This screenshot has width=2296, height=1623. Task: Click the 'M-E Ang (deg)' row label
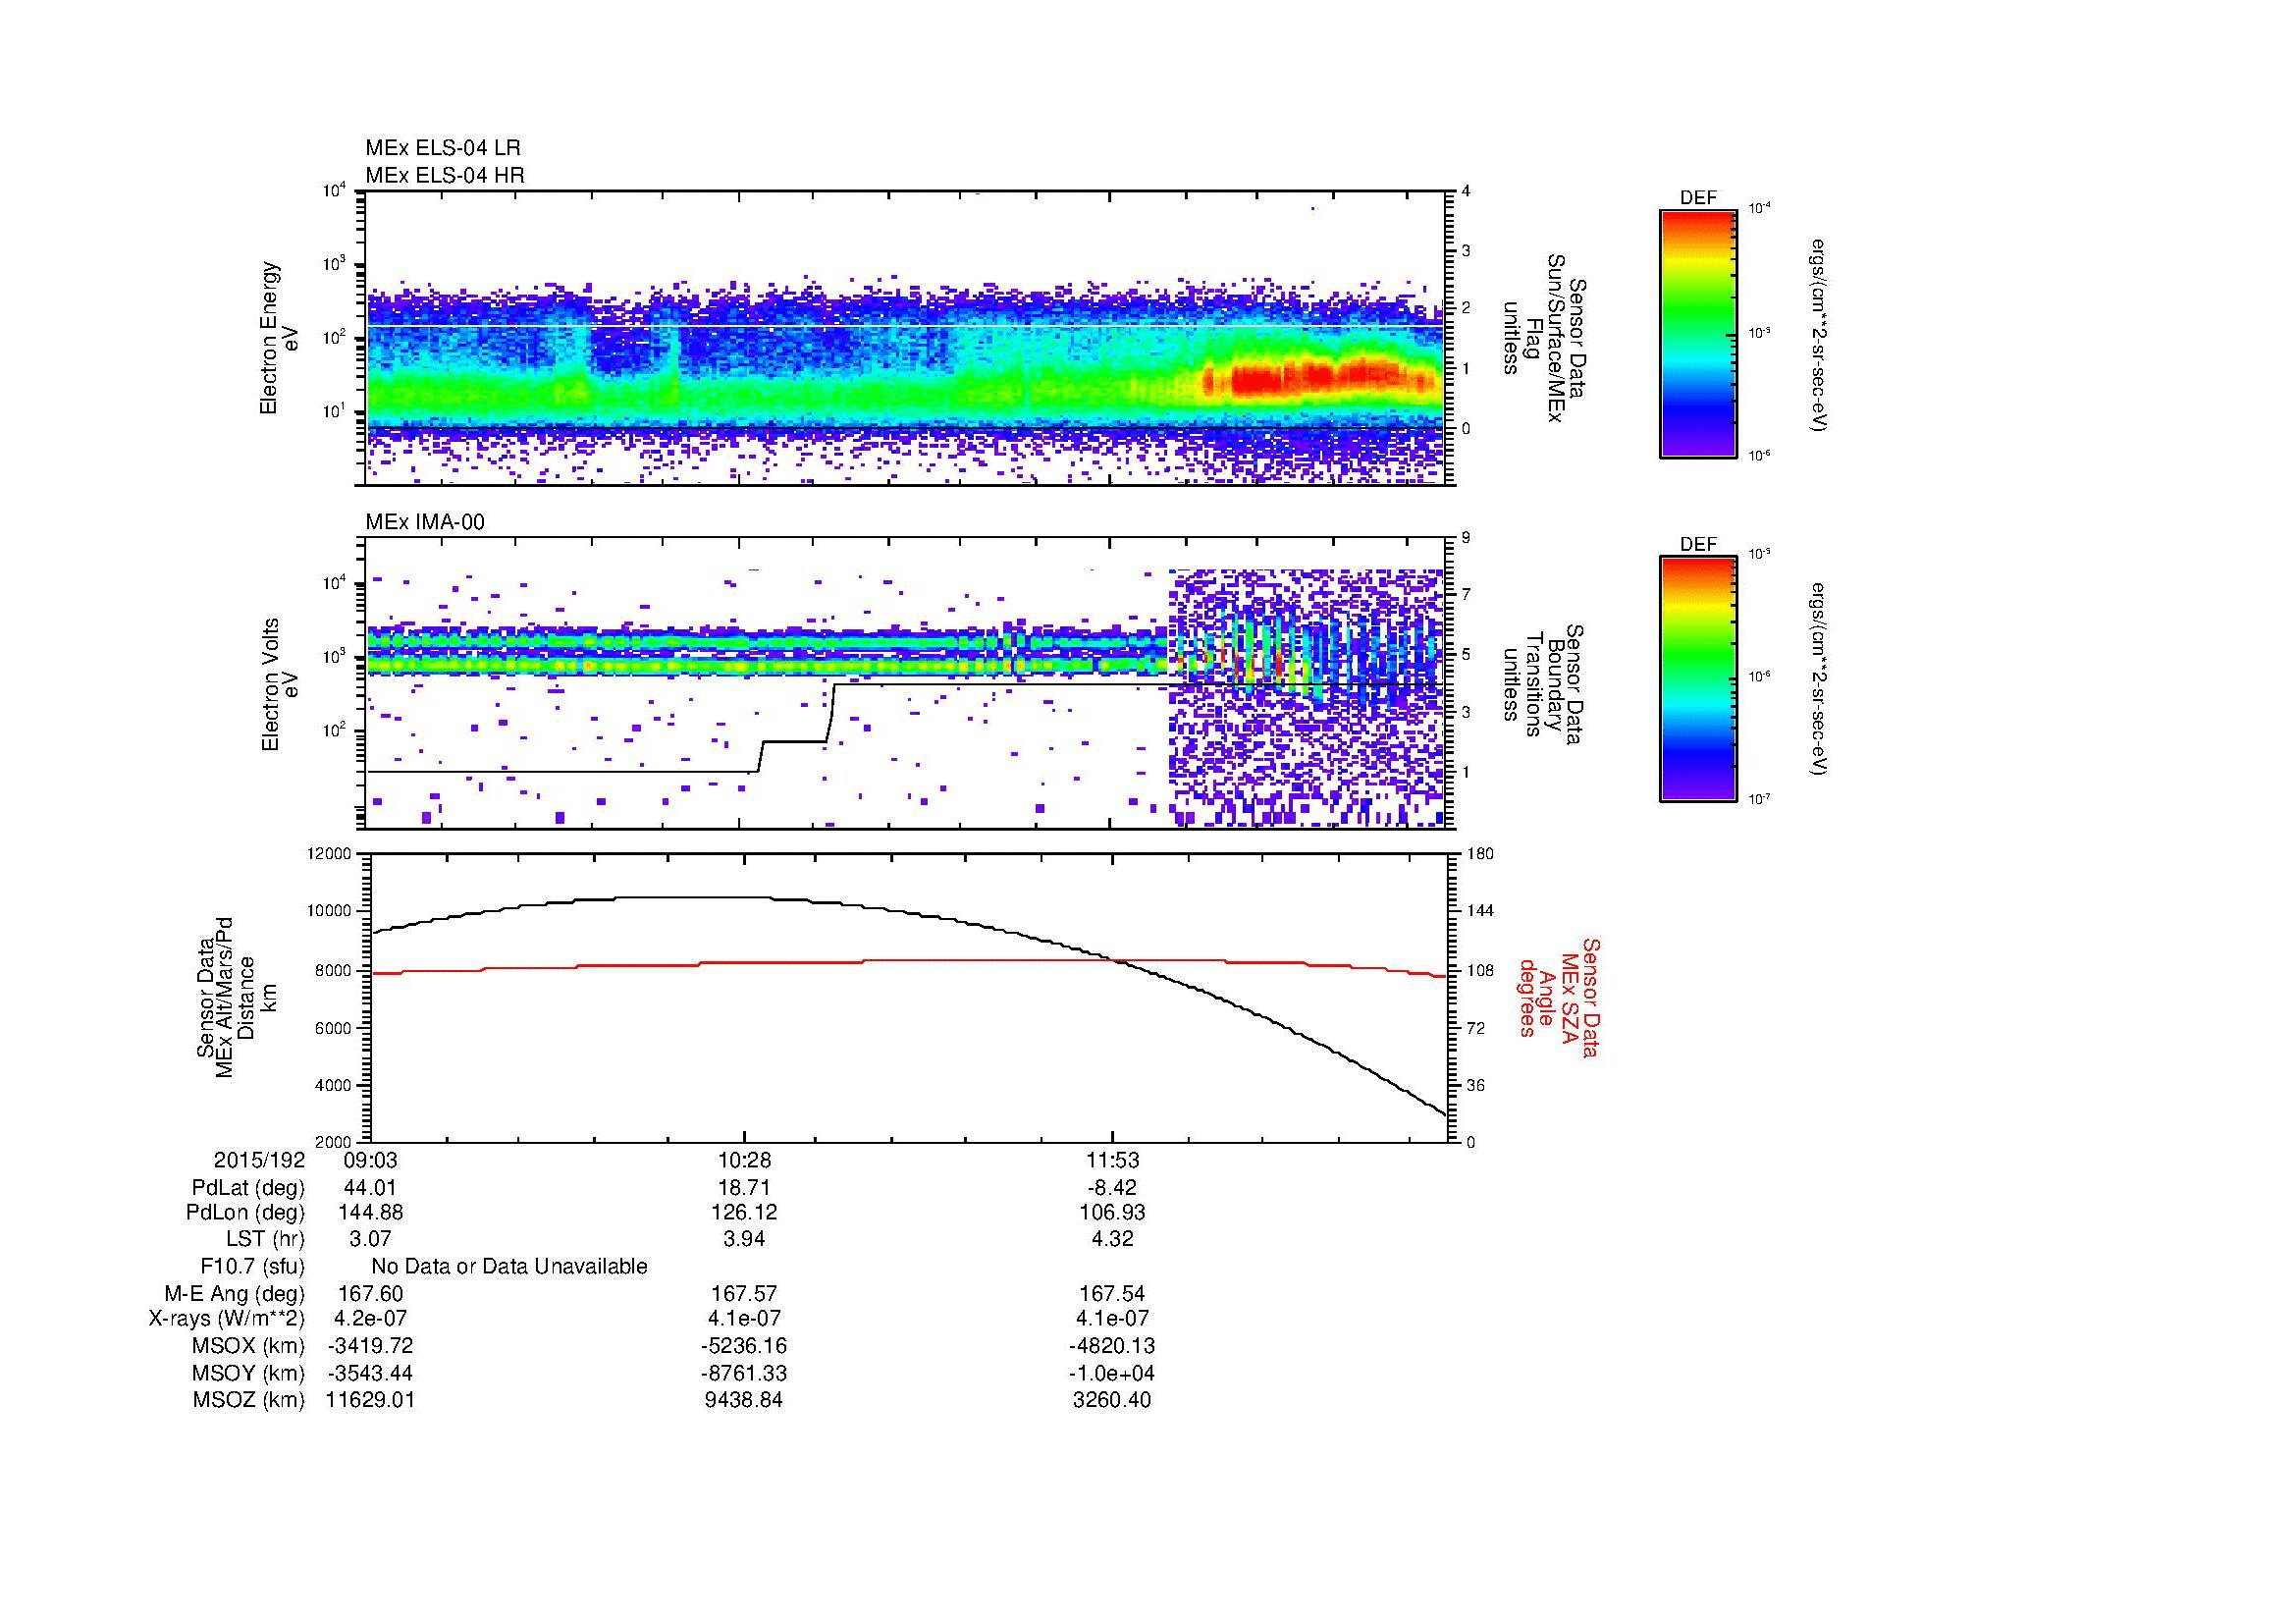tap(235, 1294)
